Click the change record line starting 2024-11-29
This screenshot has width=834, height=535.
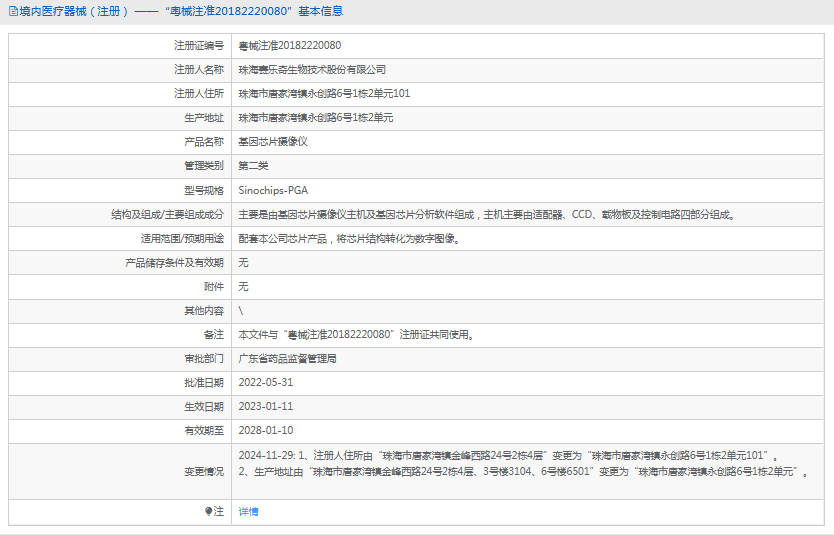pos(509,456)
